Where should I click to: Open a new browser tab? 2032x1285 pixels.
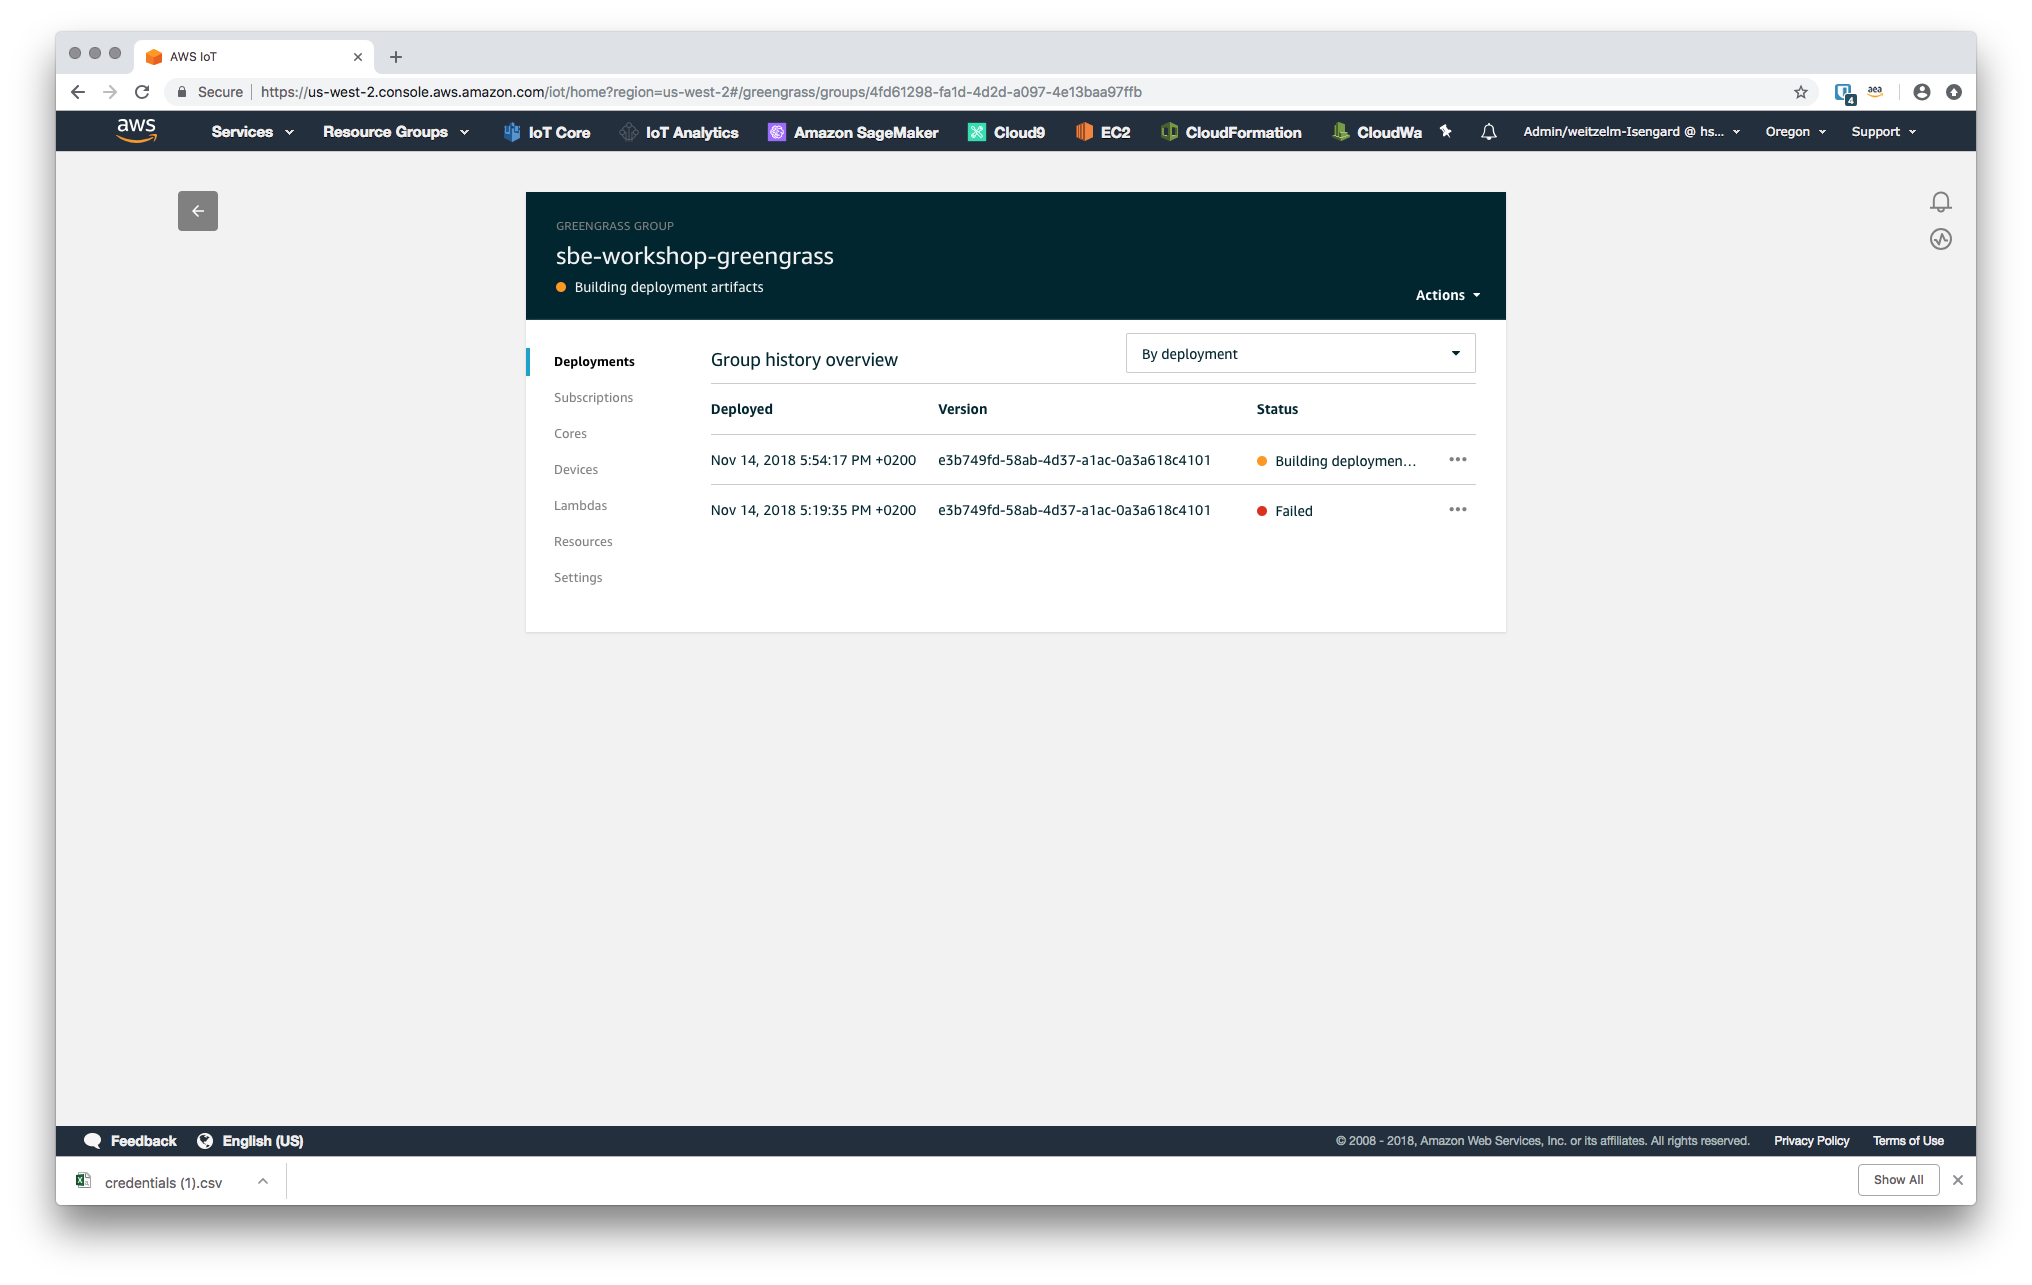click(x=396, y=57)
